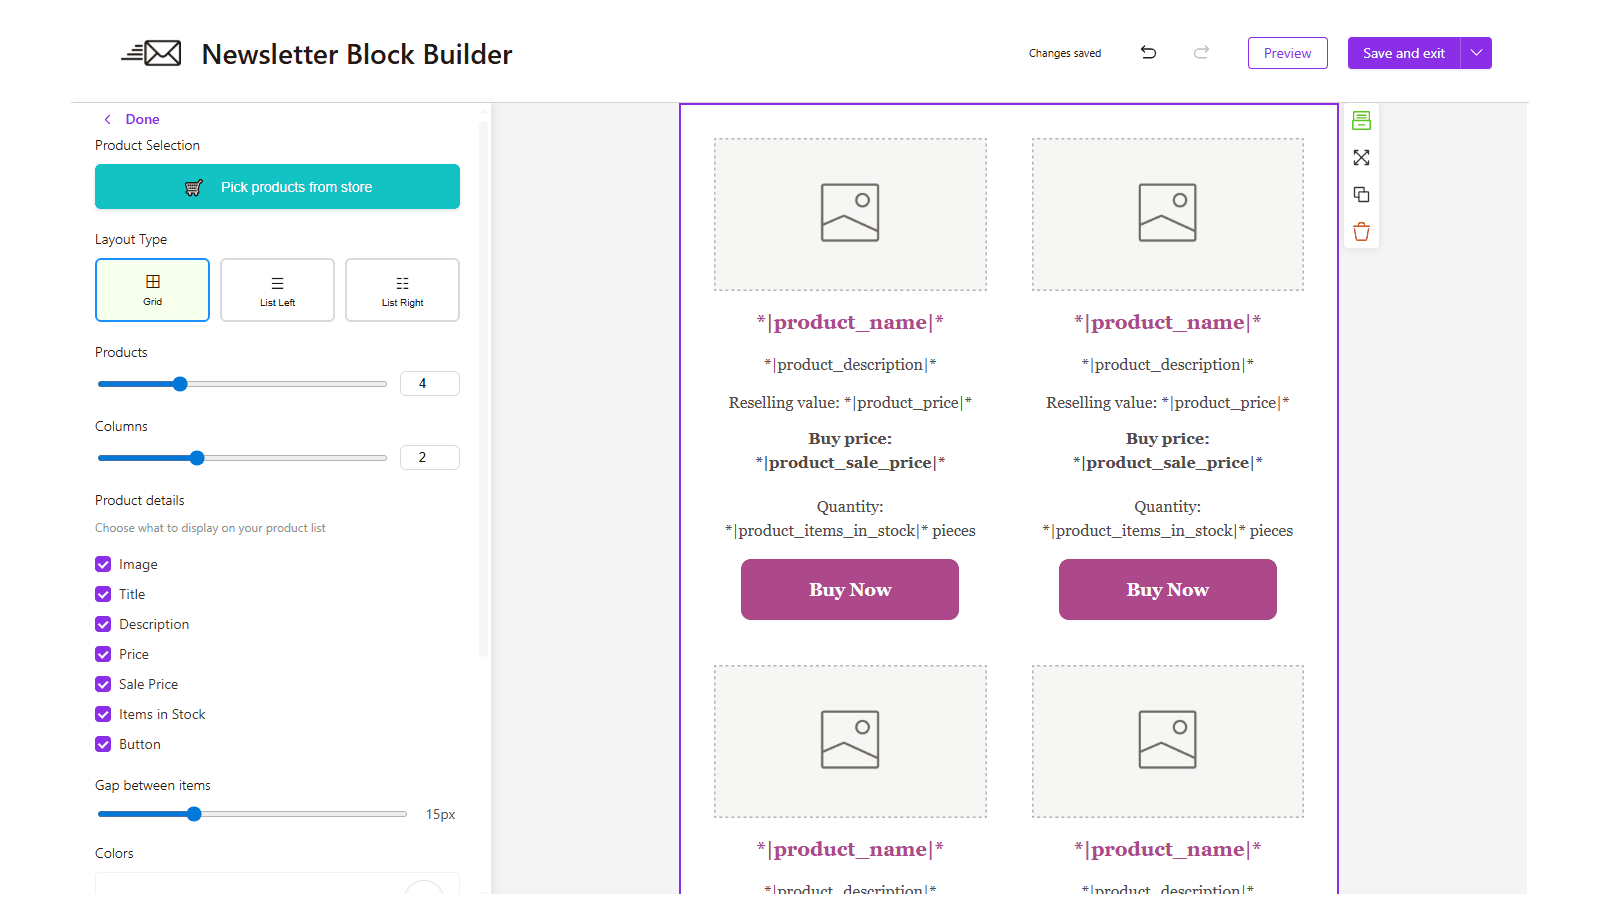Viewport: 1600px width, 900px height.
Task: Expand the Colors section
Action: (x=114, y=853)
